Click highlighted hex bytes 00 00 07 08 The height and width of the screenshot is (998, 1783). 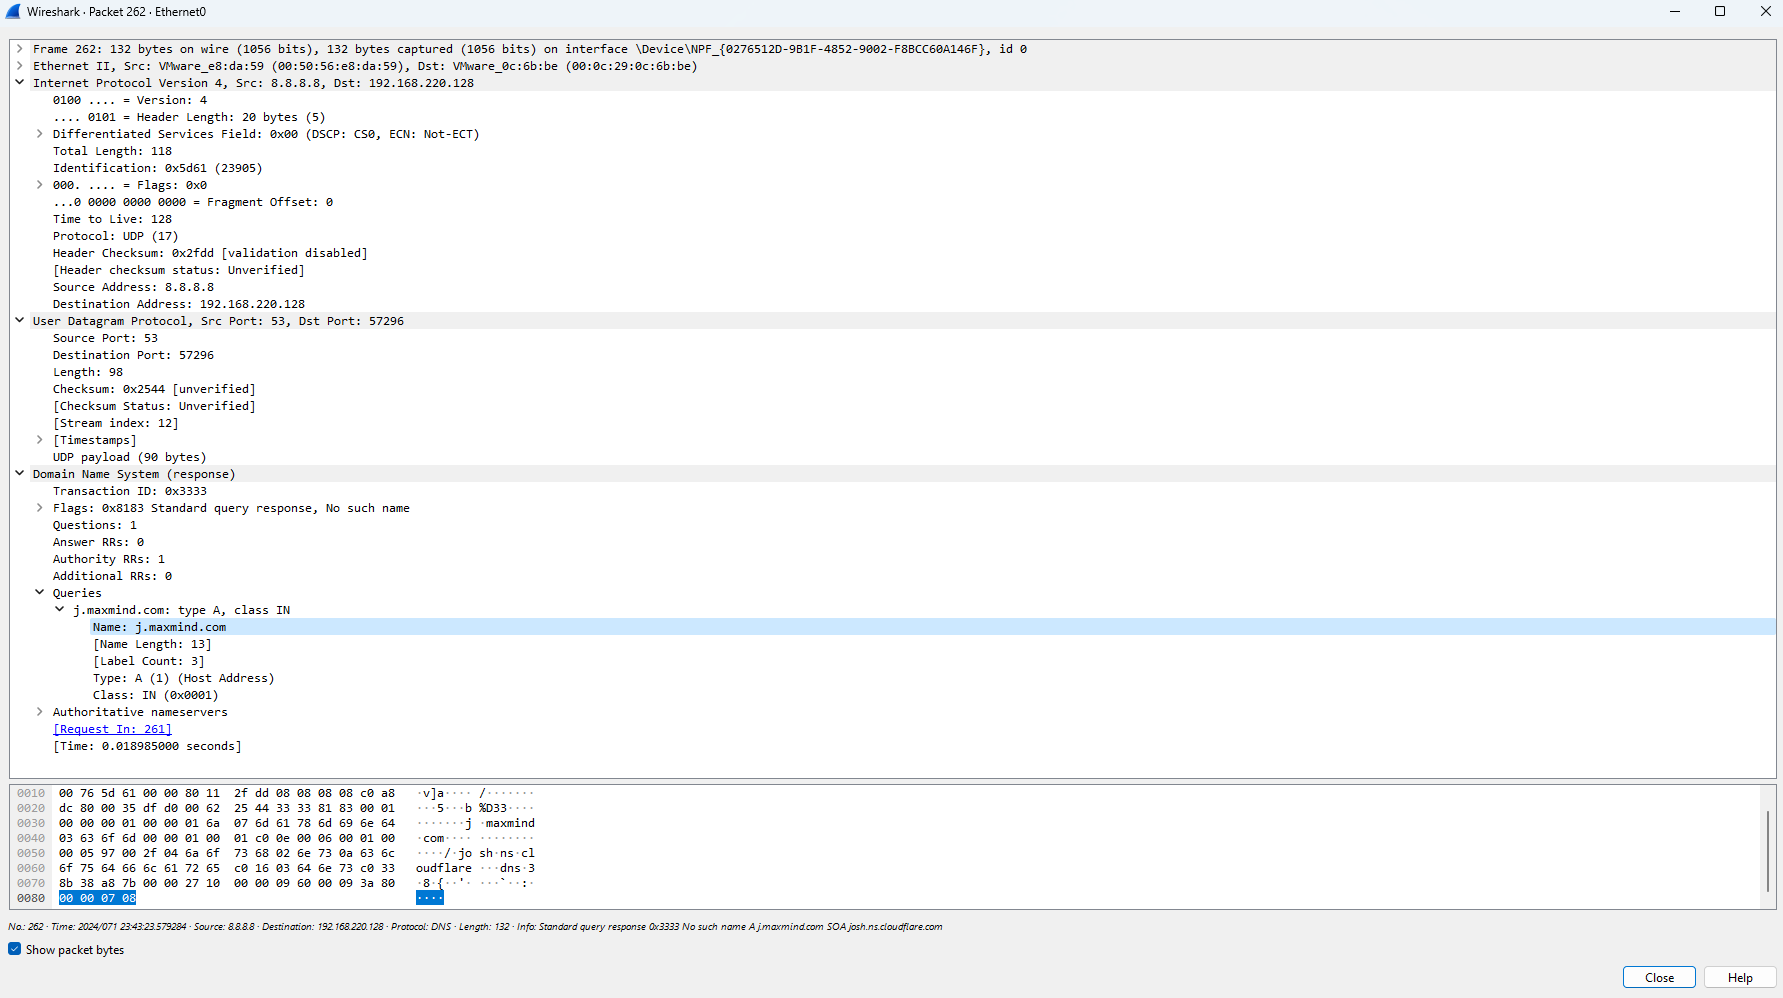(x=97, y=898)
